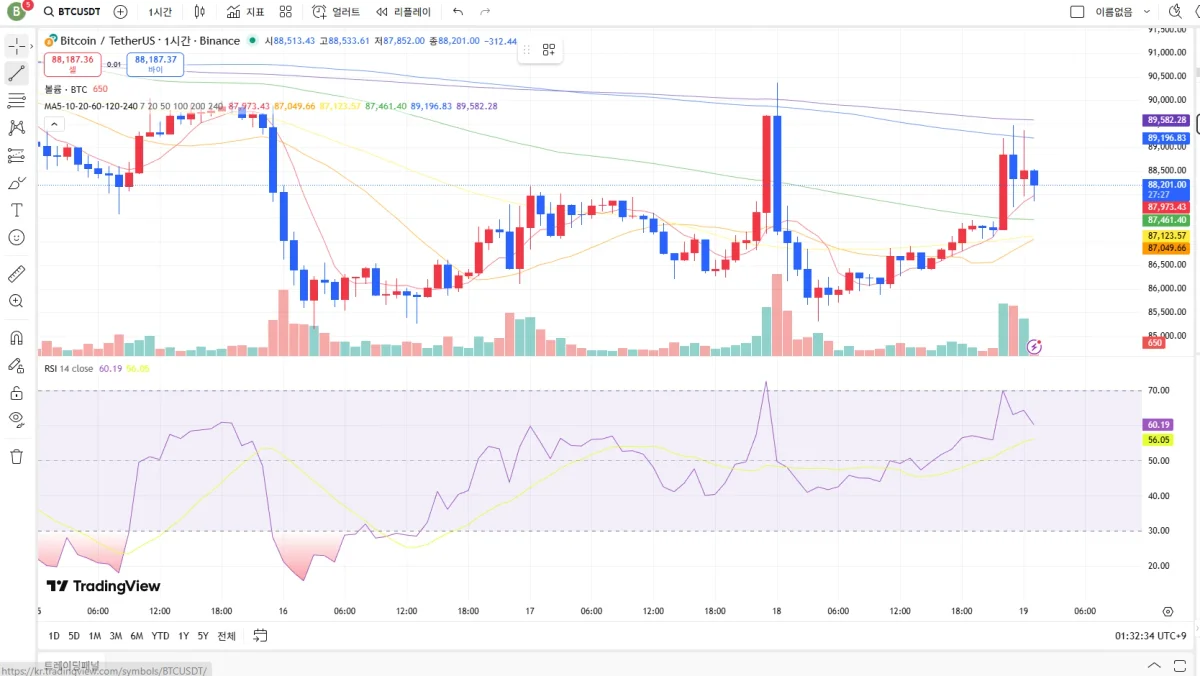This screenshot has width=1200, height=676.
Task: Click the blue buy price button
Action: (x=155, y=64)
